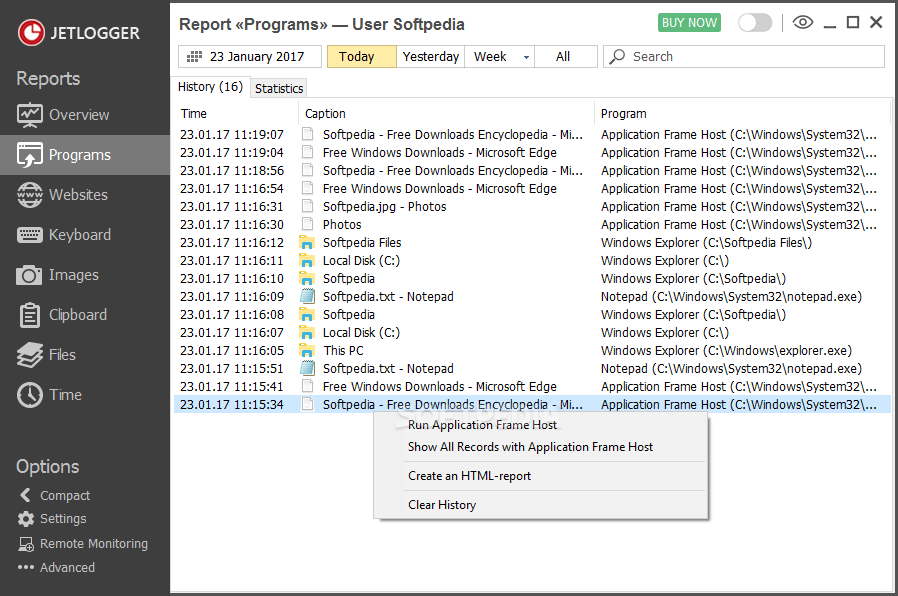
Task: Open the Advanced options link
Action: tap(68, 567)
